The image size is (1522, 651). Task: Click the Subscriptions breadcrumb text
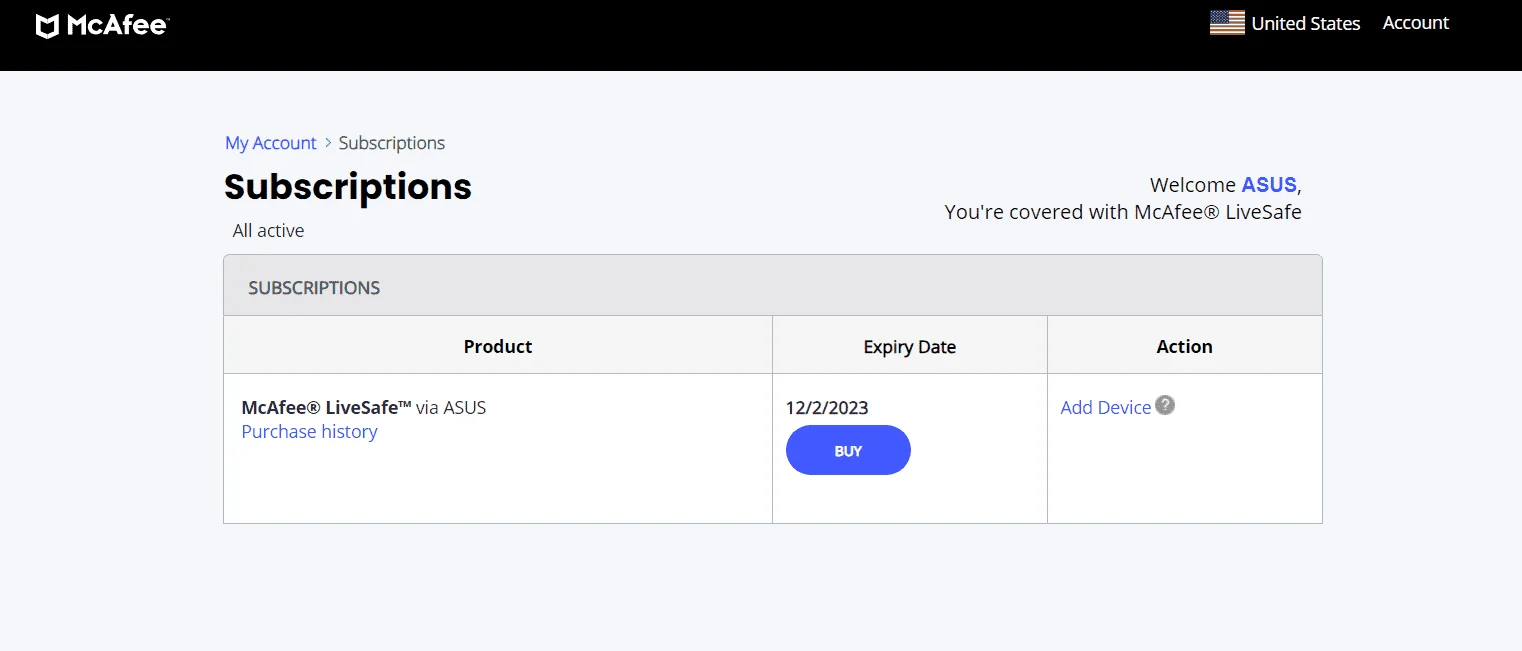click(392, 143)
